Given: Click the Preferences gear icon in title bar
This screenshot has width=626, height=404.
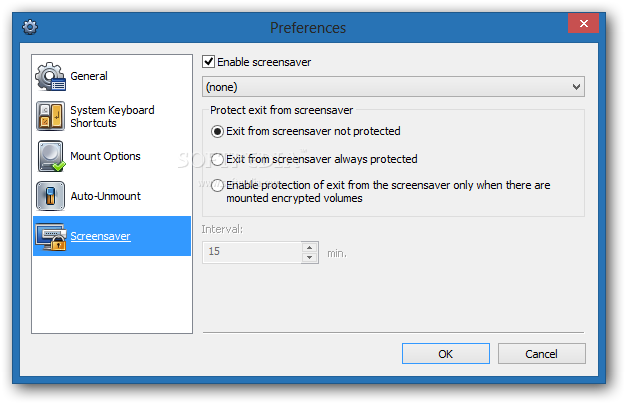Looking at the screenshot, I should tap(30, 27).
